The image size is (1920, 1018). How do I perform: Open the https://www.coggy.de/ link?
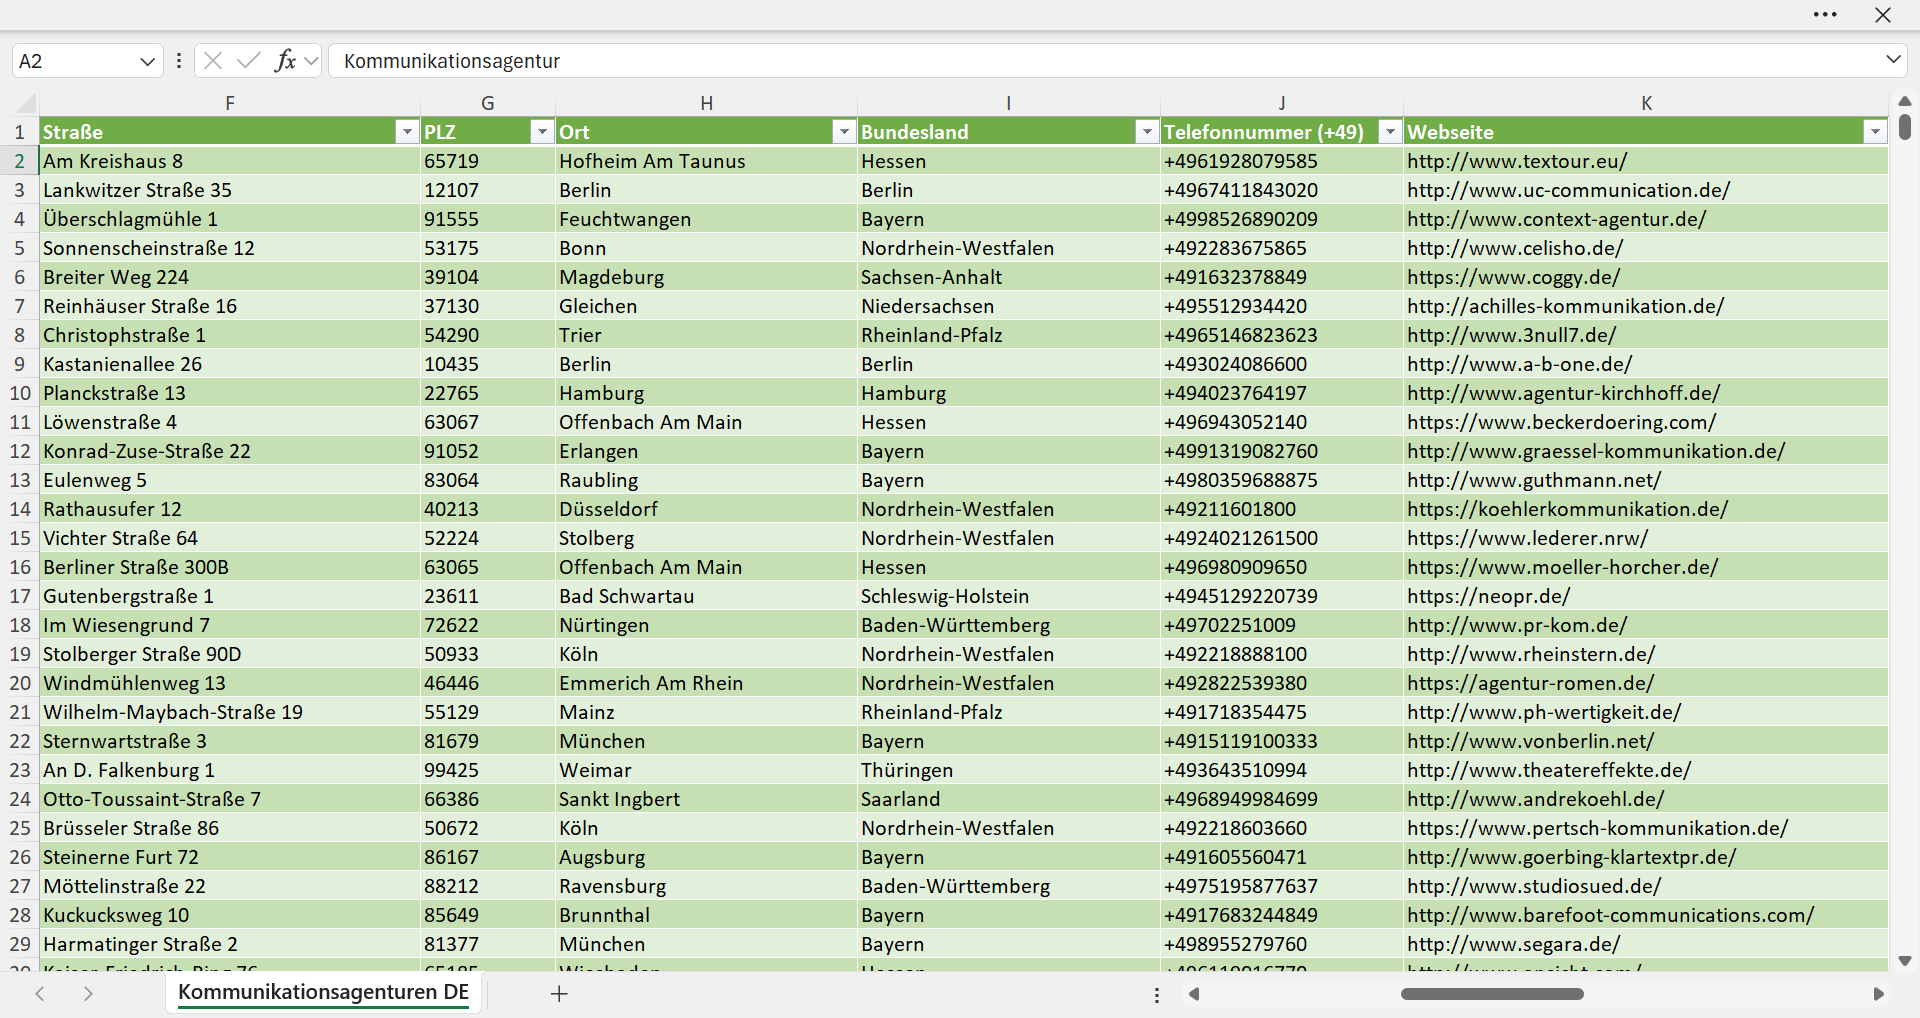1513,277
